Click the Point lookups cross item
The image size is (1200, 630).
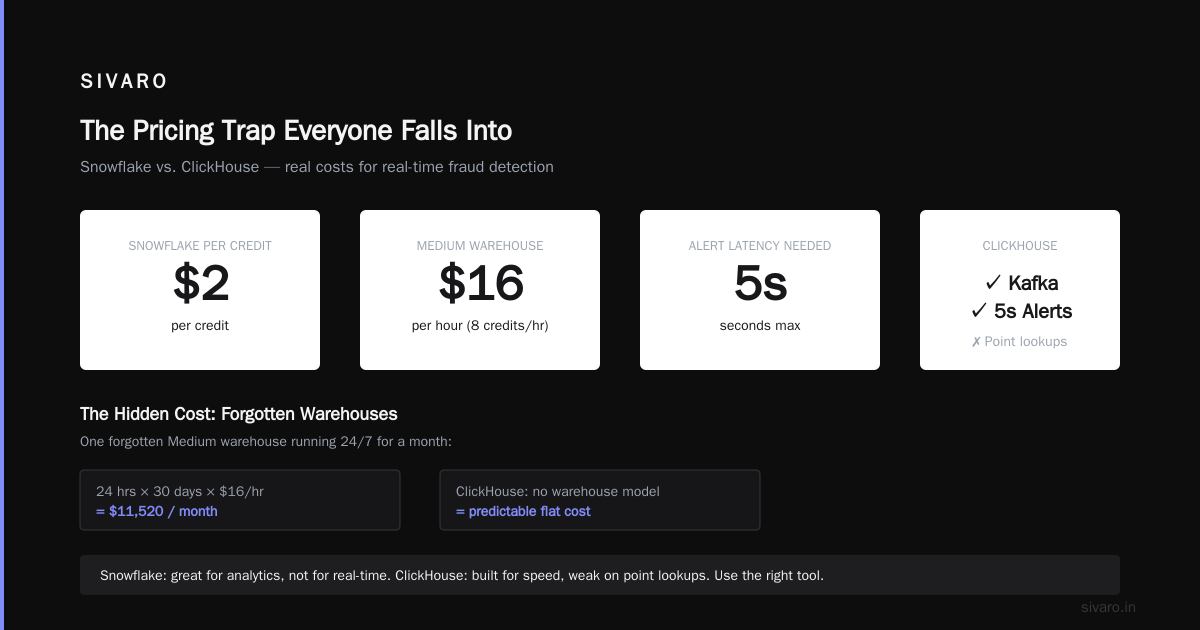(1020, 342)
